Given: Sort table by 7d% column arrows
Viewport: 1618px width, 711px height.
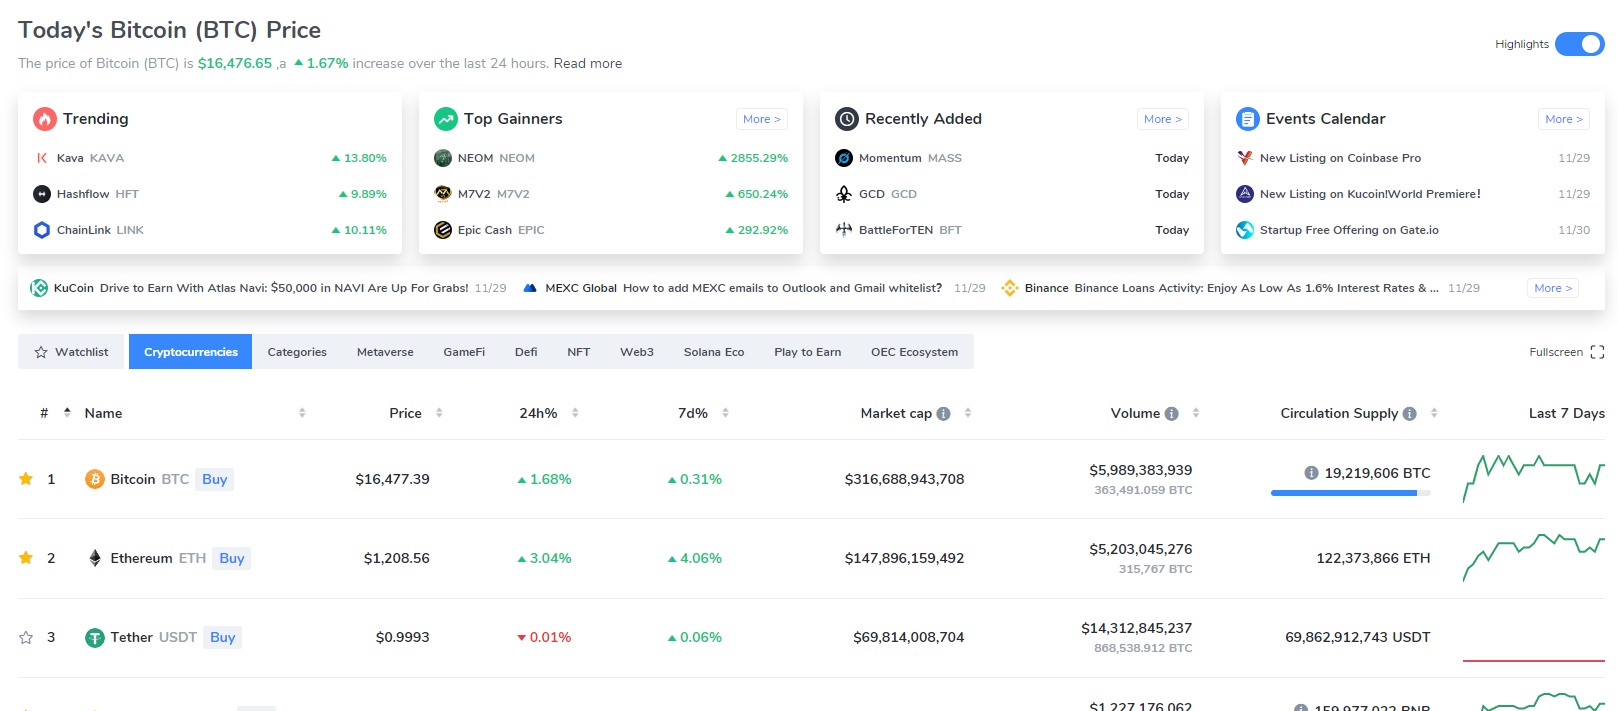Looking at the screenshot, I should 725,413.
